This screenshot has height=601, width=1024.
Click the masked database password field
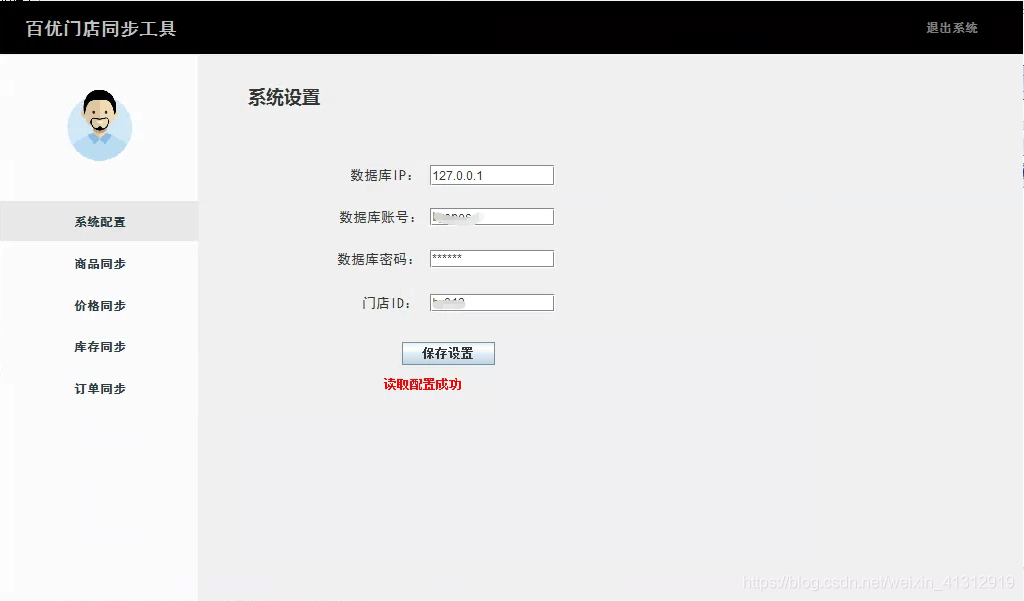(491, 258)
